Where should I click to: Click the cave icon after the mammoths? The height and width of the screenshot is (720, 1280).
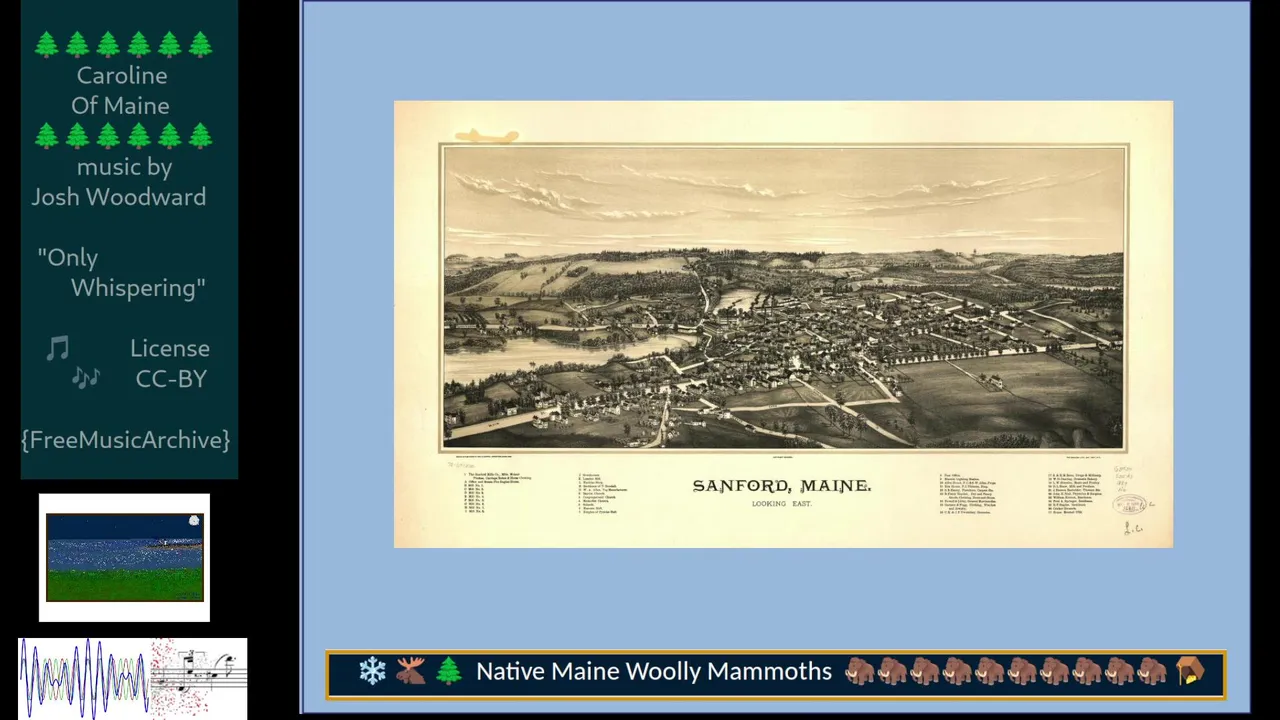point(1190,671)
